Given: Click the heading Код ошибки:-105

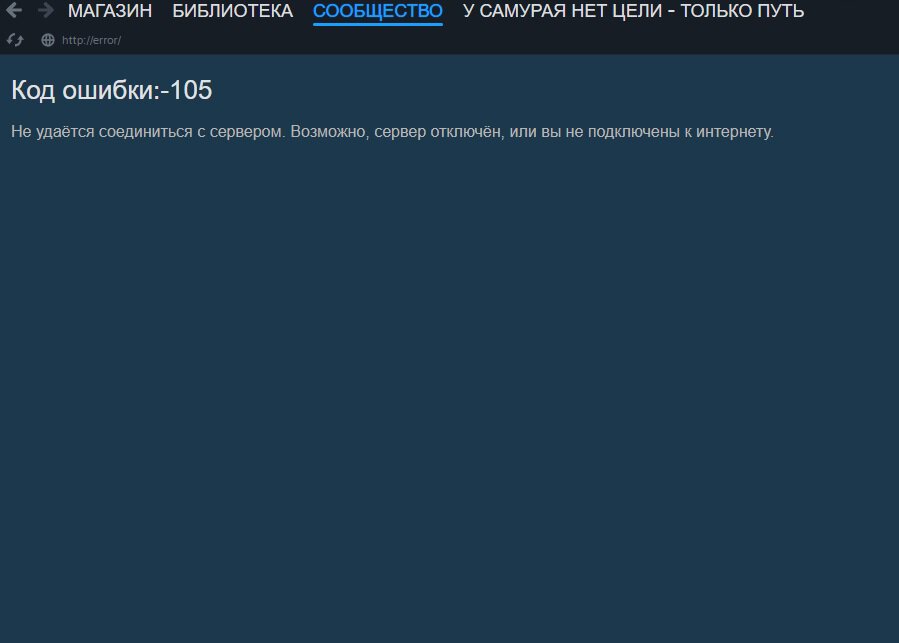Looking at the screenshot, I should click(112, 90).
